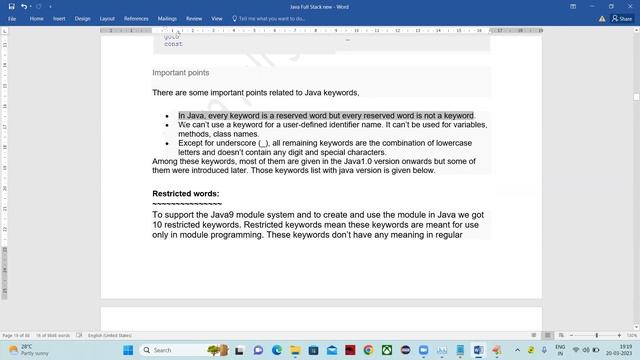
Task: Open the Paint app on the taskbar
Action: point(497,350)
